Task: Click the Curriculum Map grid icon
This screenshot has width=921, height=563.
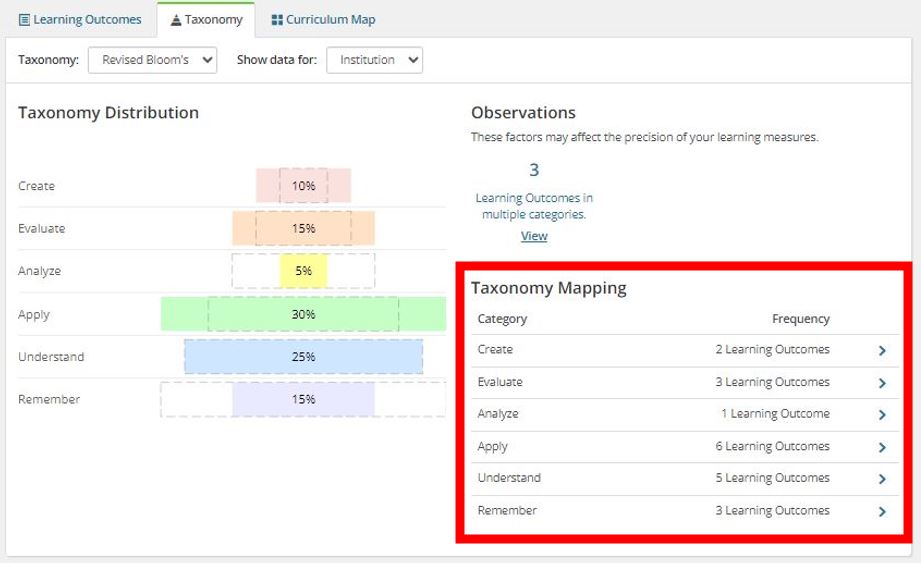Action: point(277,20)
